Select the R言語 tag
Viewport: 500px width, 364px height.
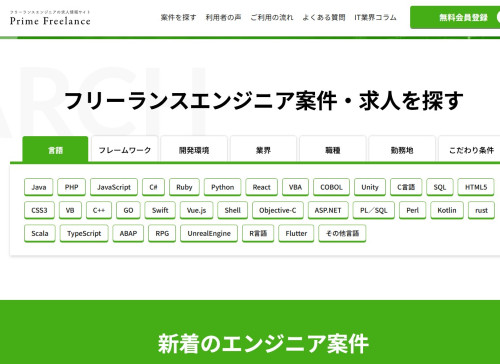point(258,233)
